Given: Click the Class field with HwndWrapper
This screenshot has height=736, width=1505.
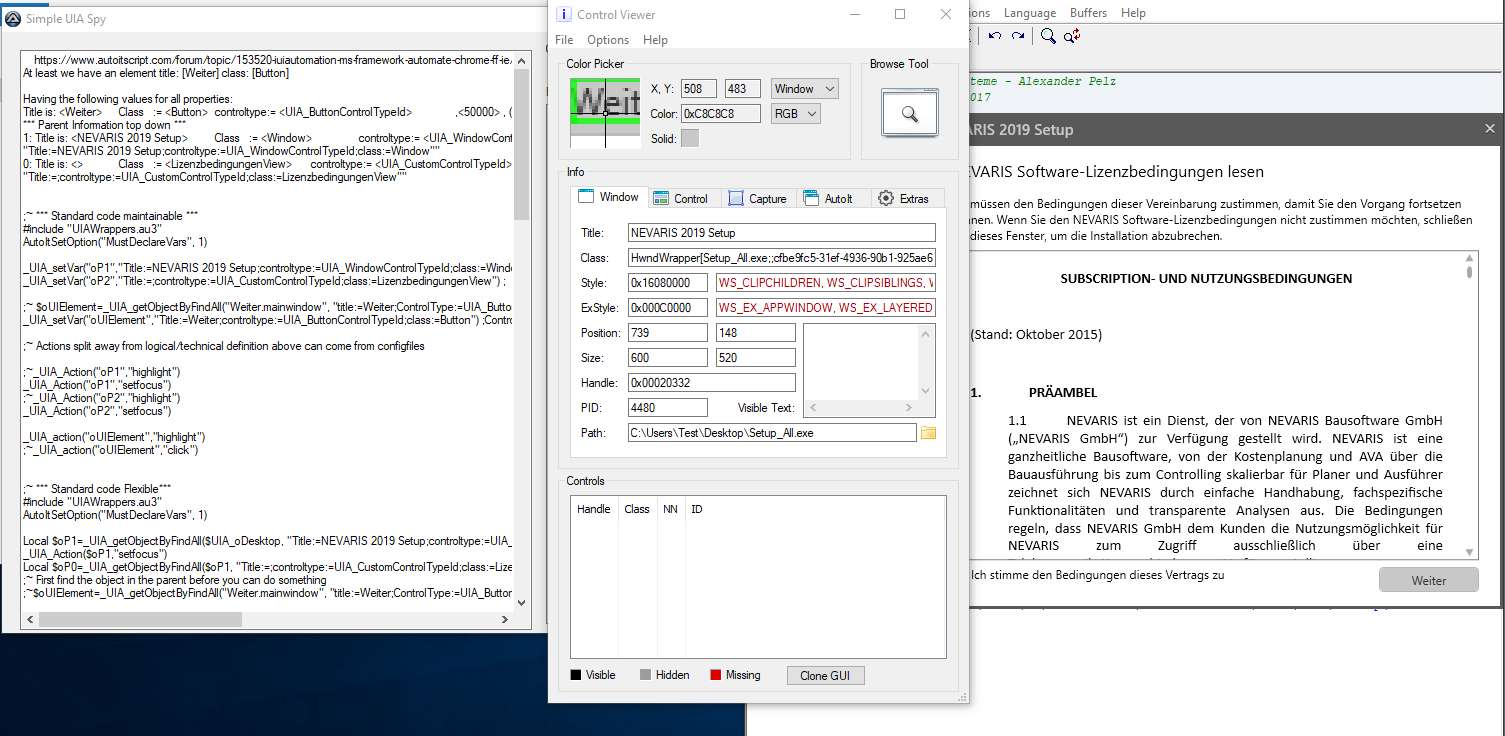Looking at the screenshot, I should (781, 258).
